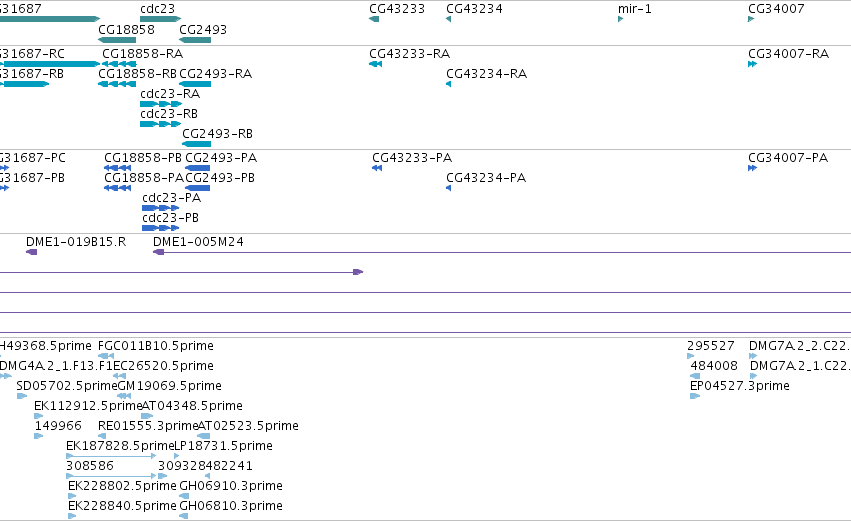Screen dimensions: 851x521
Task: Select the transcript label ending 31687-RB
Action: pos(32,74)
